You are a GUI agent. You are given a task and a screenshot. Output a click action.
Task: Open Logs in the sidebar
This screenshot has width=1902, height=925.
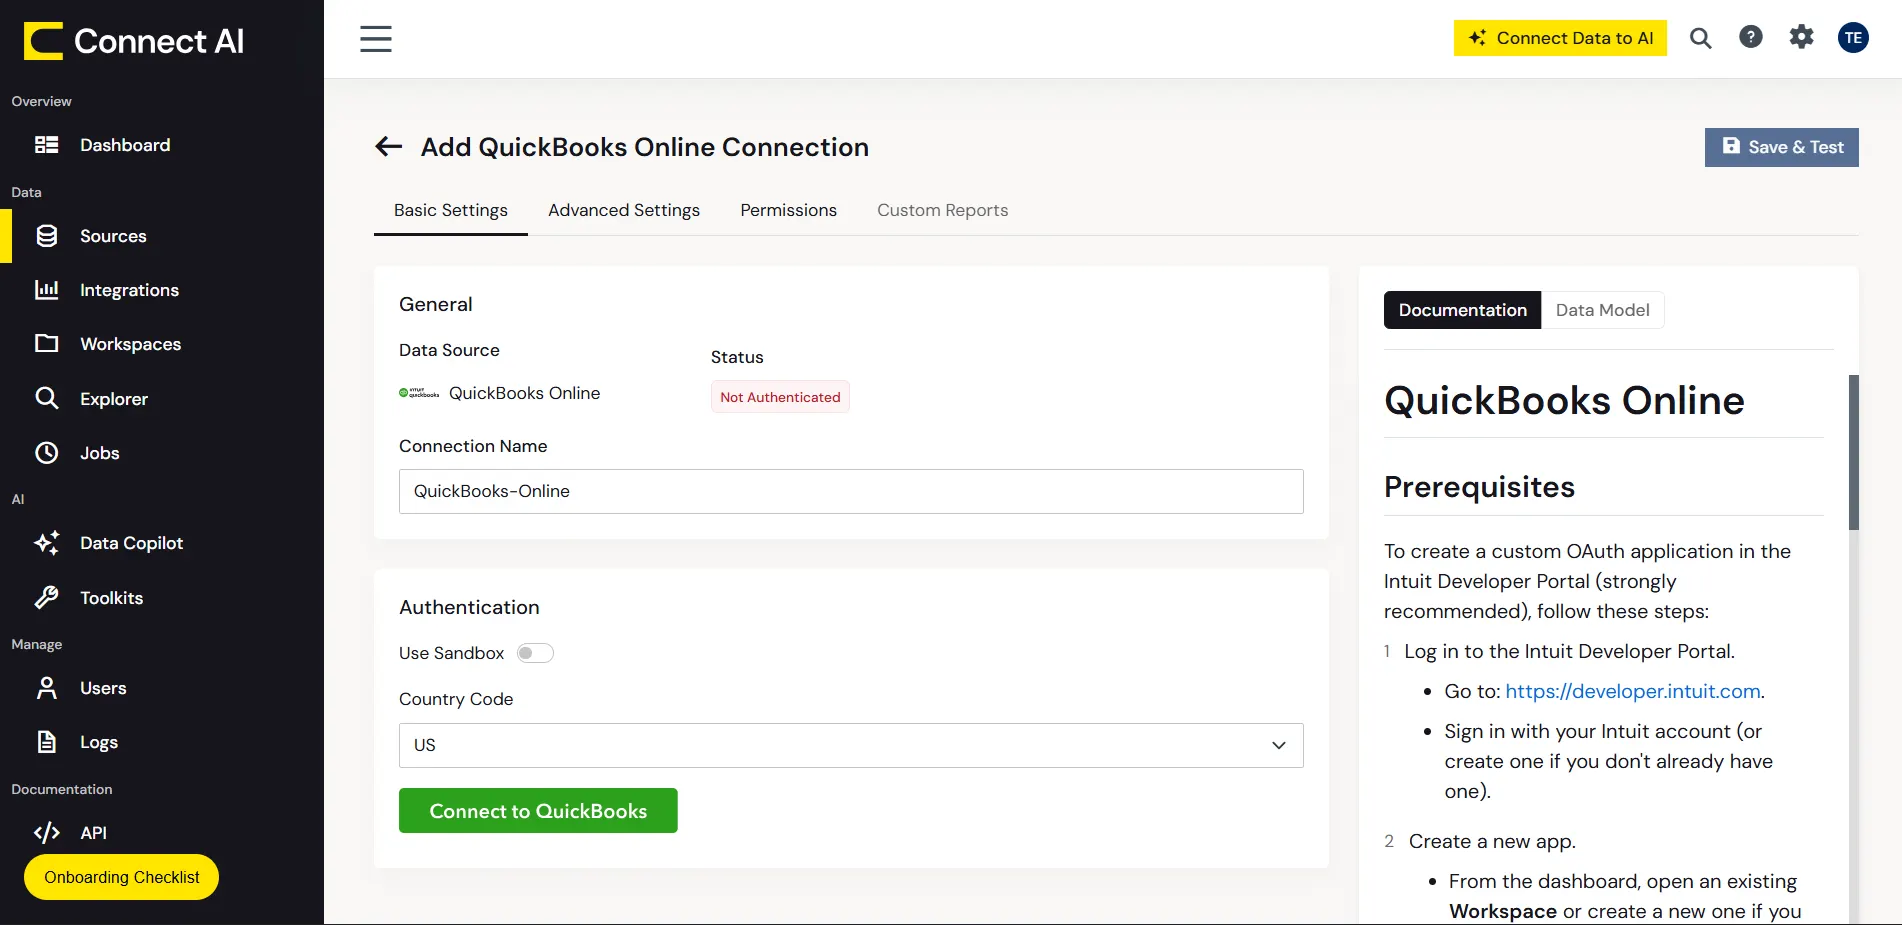pyautogui.click(x=162, y=742)
